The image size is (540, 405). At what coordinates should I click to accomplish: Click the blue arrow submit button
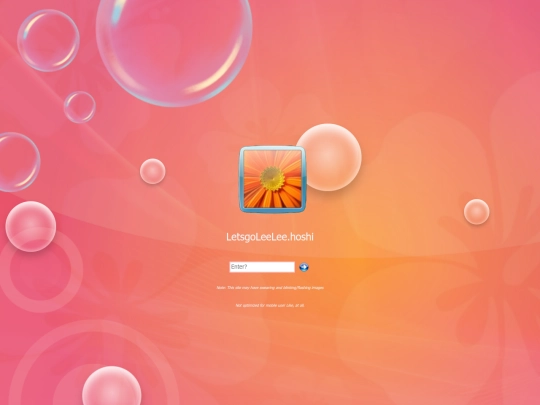click(304, 267)
